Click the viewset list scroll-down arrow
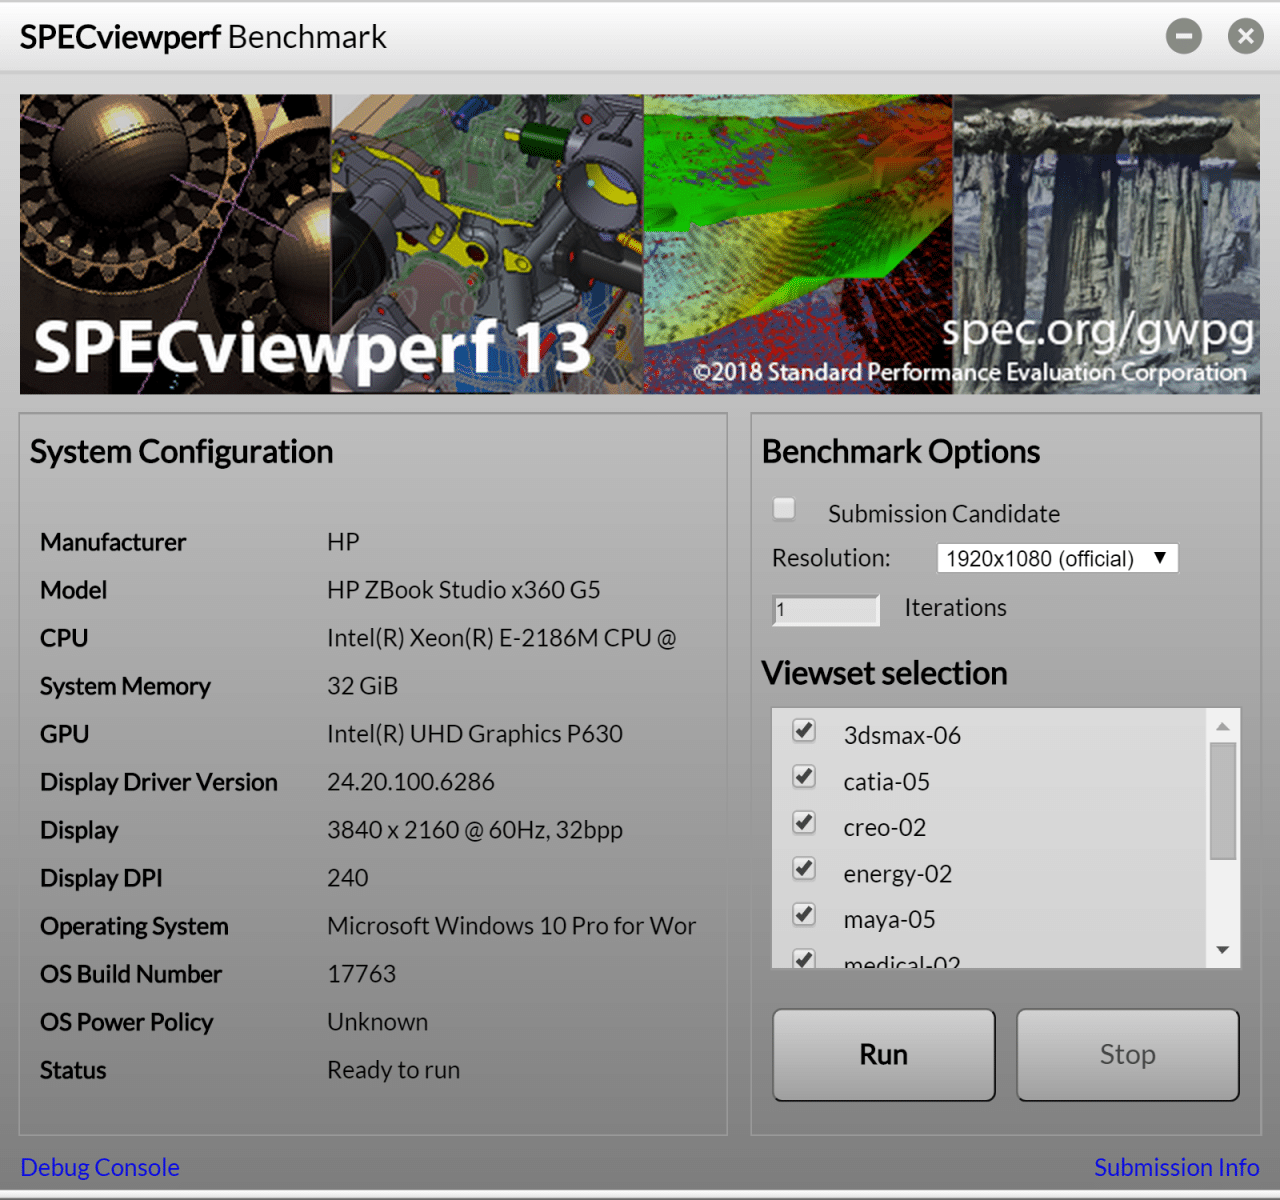The height and width of the screenshot is (1200, 1280). 1223,950
